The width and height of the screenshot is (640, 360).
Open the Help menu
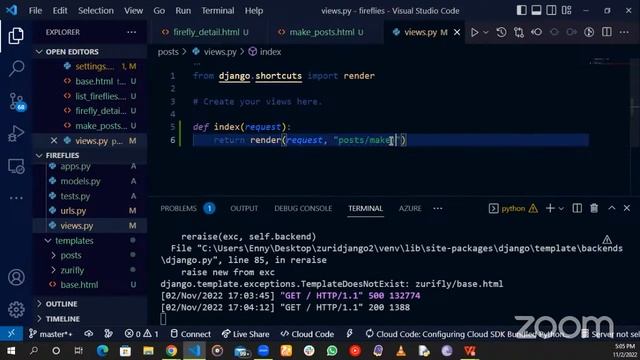click(254, 11)
